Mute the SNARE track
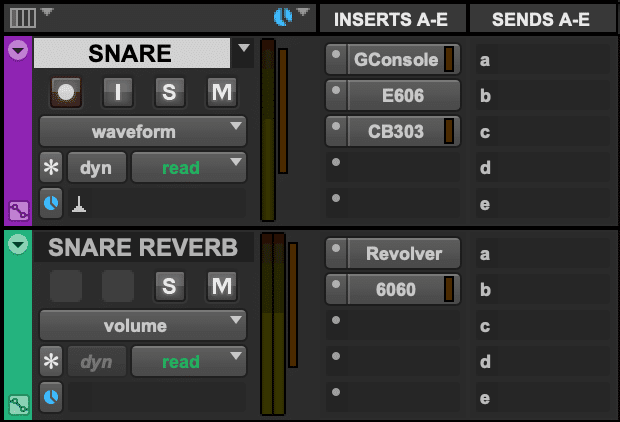The height and width of the screenshot is (422, 620). click(221, 93)
